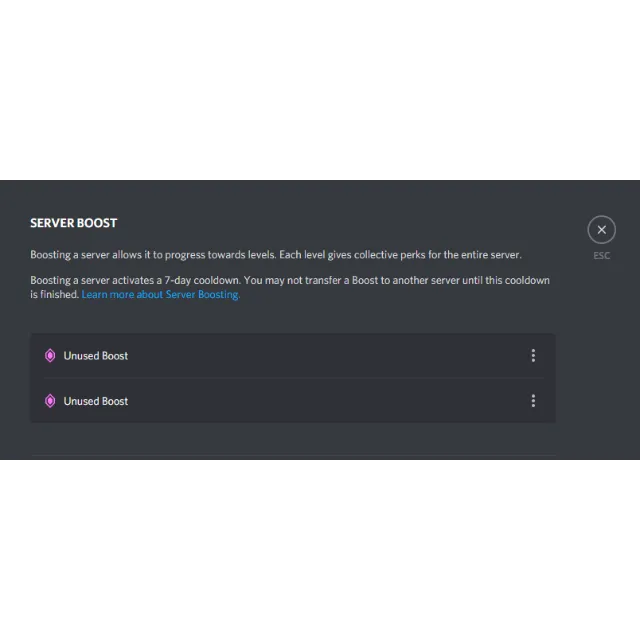Select the second Unused Boost label text
640x640 pixels.
point(96,401)
